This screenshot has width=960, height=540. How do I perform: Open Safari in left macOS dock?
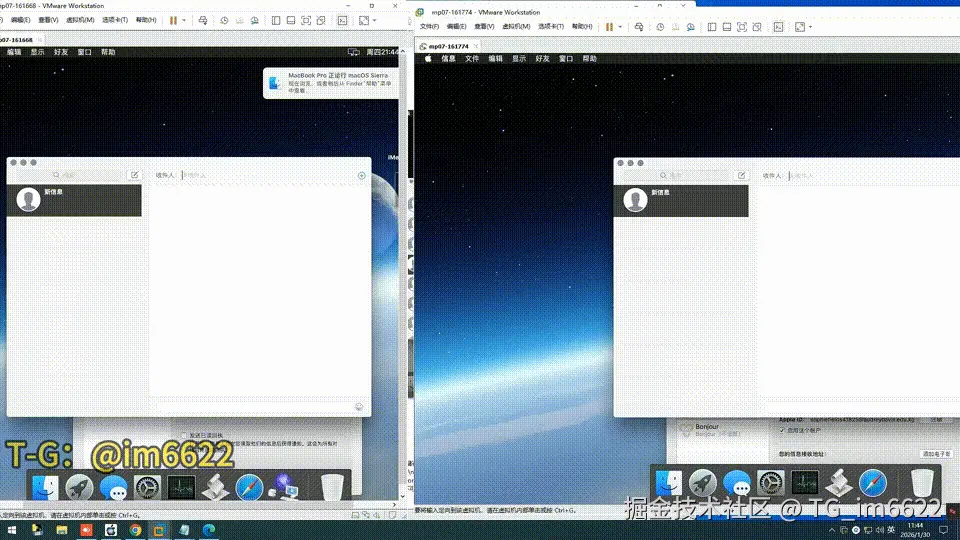(249, 487)
